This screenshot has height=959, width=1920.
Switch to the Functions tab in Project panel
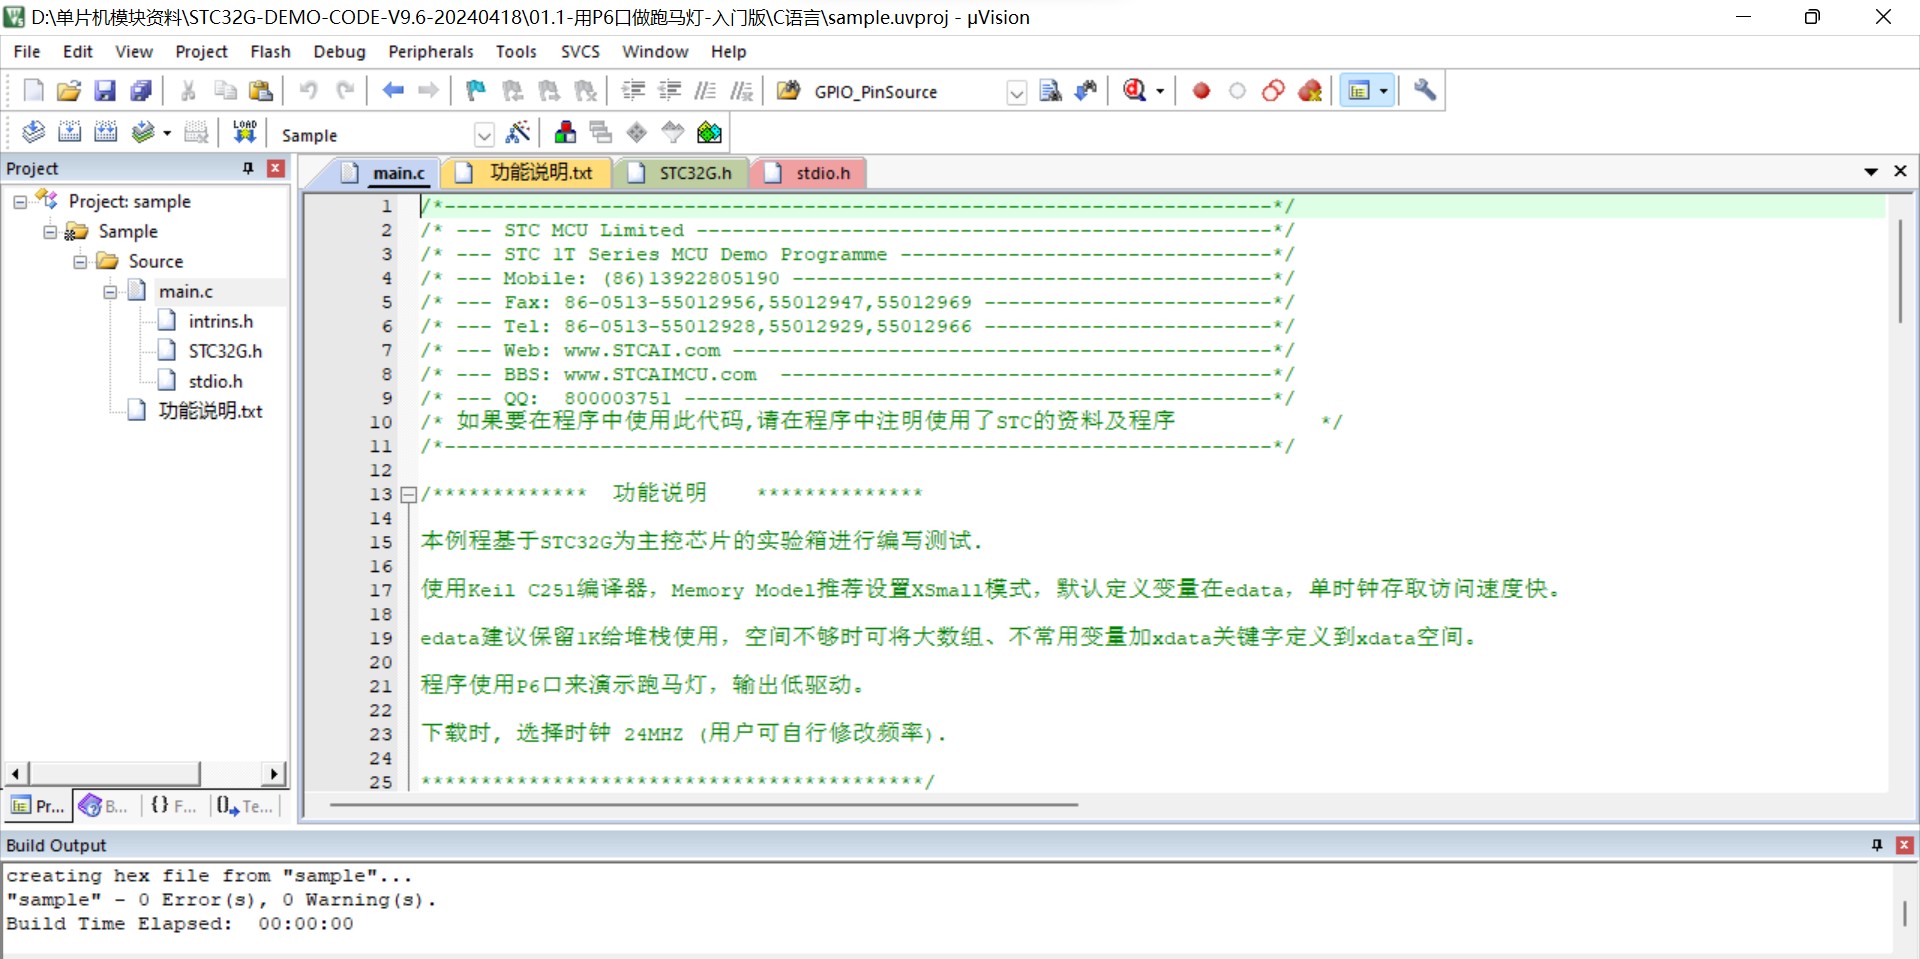tap(173, 806)
